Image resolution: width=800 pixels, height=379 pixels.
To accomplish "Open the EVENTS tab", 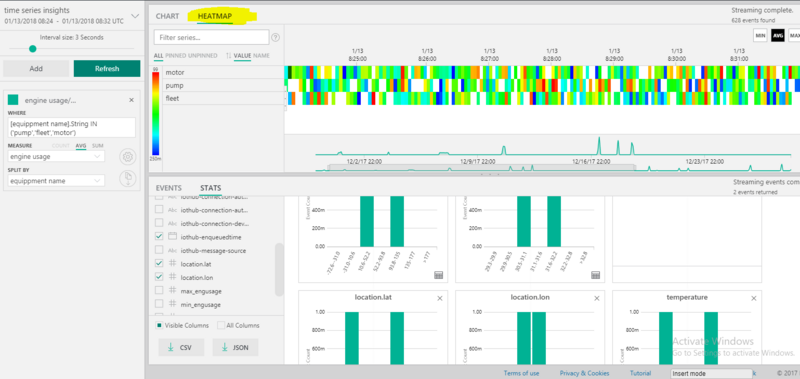I will point(168,188).
